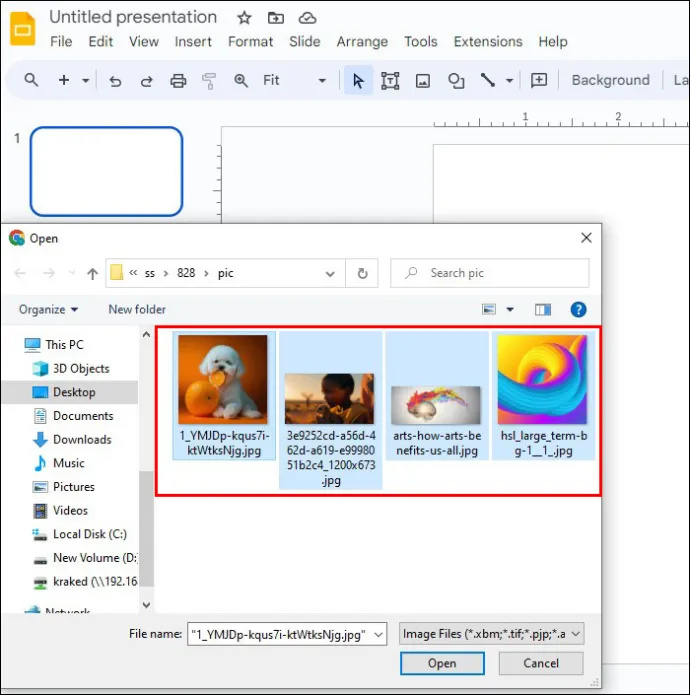Select the Paint format tool
Viewport: 690px width, 695px height.
click(x=209, y=81)
